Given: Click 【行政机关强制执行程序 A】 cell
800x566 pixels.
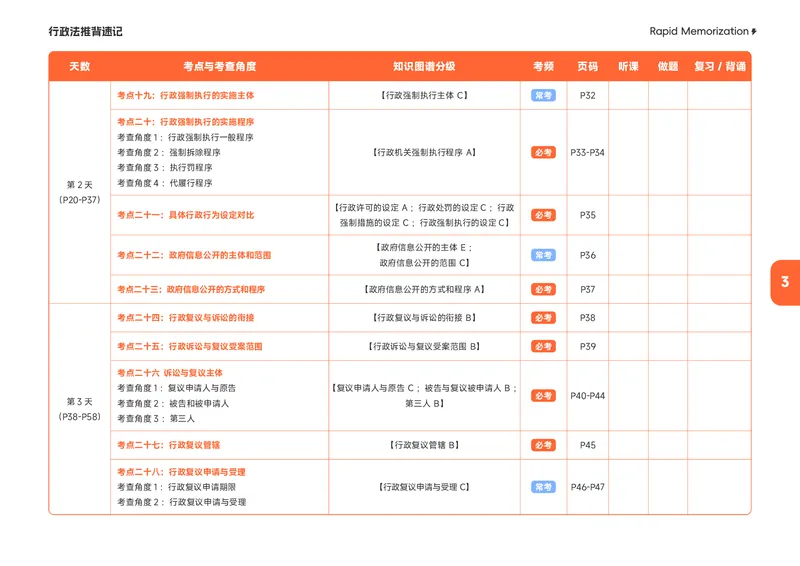Looking at the screenshot, I should (x=424, y=153).
